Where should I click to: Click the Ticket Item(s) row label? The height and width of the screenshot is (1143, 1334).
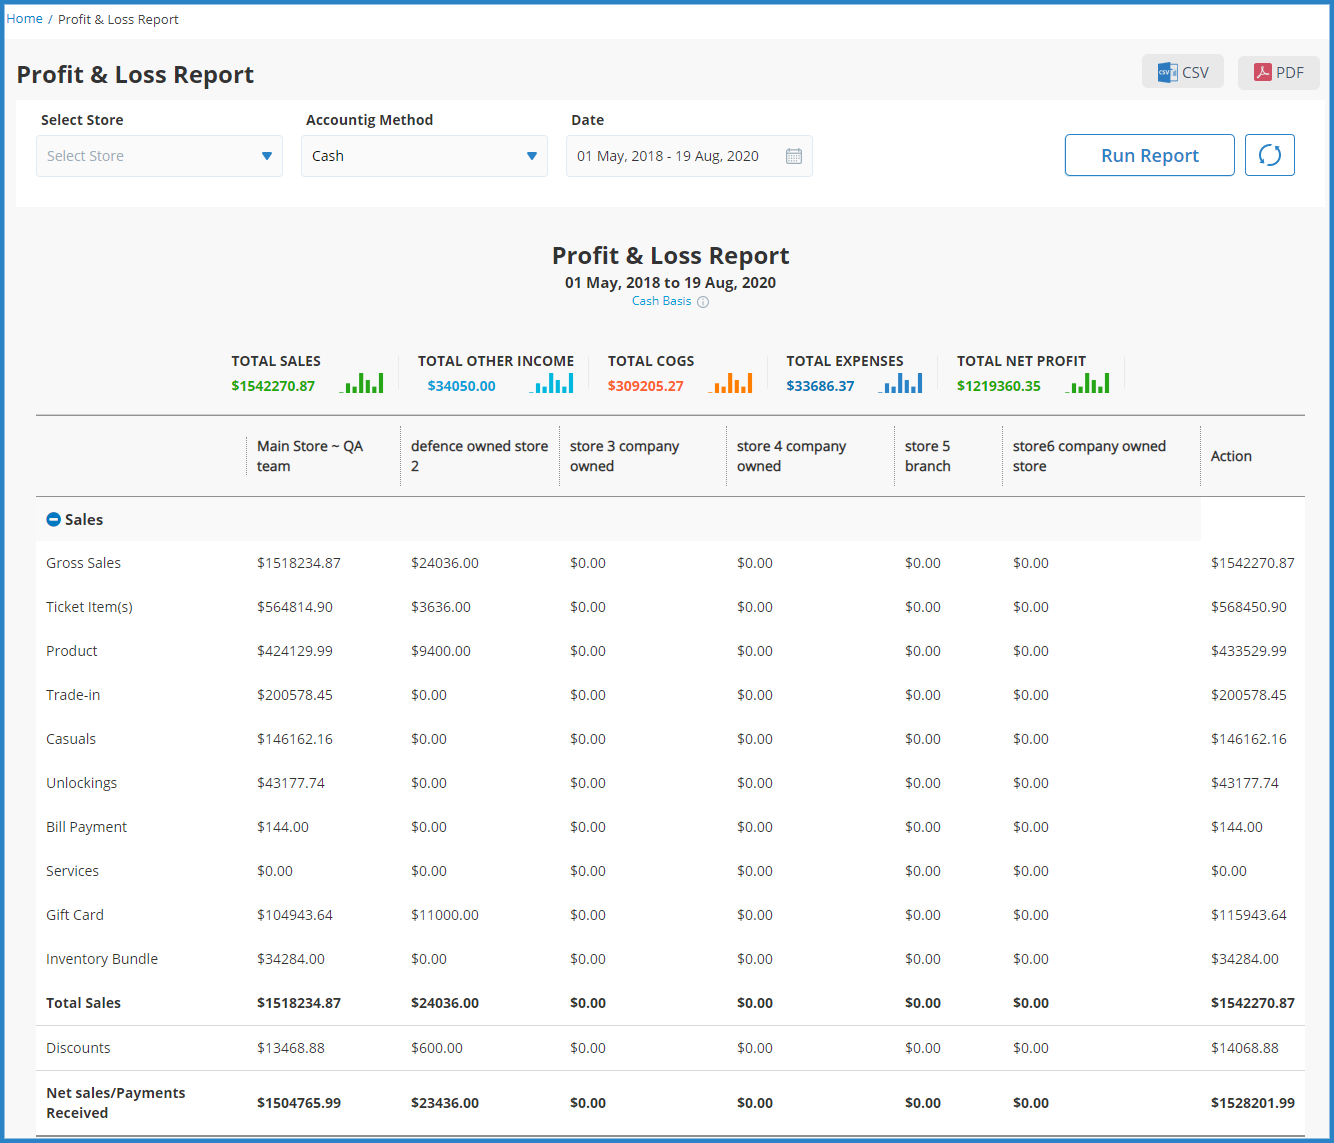(89, 607)
